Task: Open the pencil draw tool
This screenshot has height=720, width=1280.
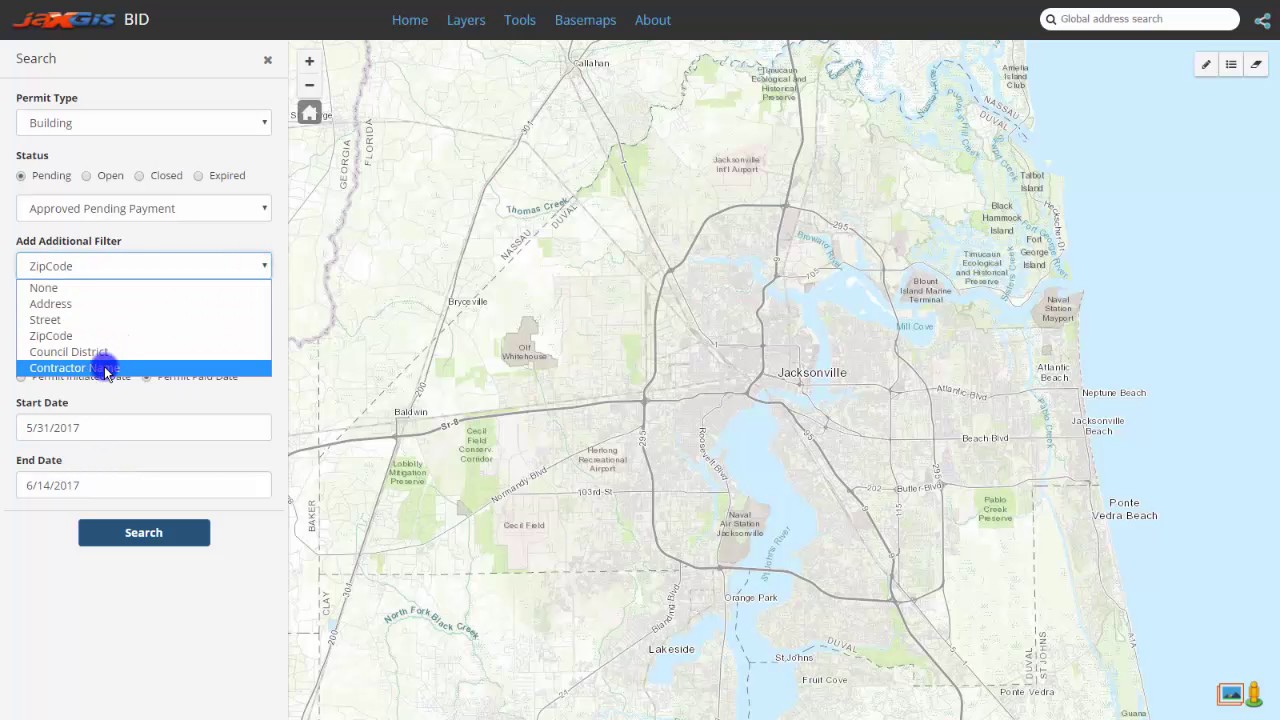Action: [x=1206, y=65]
